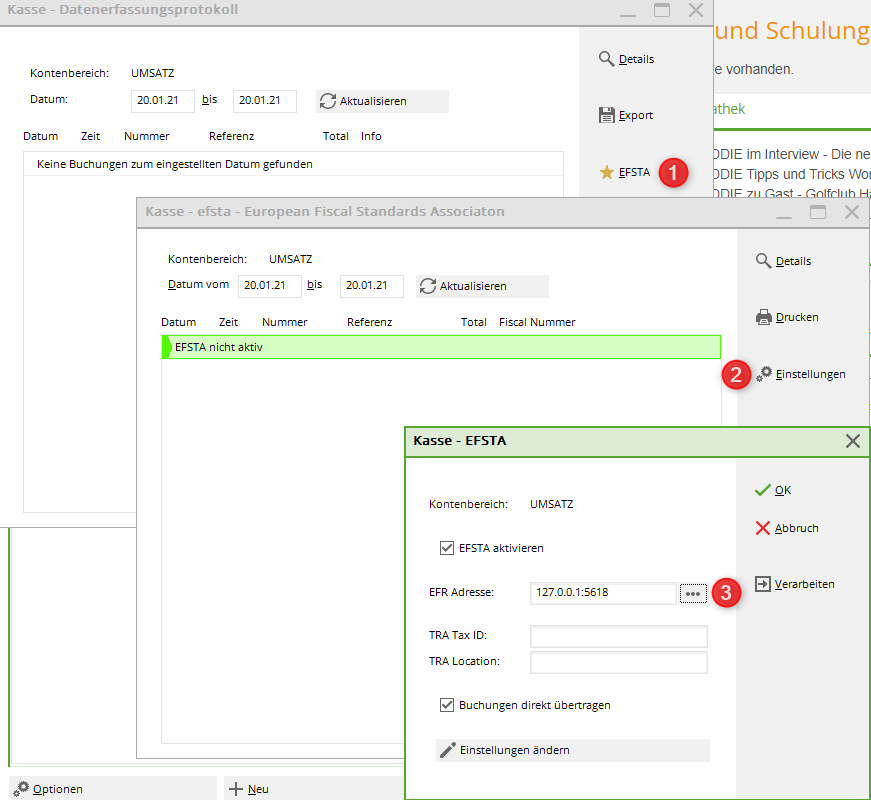Open Details magnifier in the efsta window
The width and height of the screenshot is (871, 800).
click(x=764, y=261)
